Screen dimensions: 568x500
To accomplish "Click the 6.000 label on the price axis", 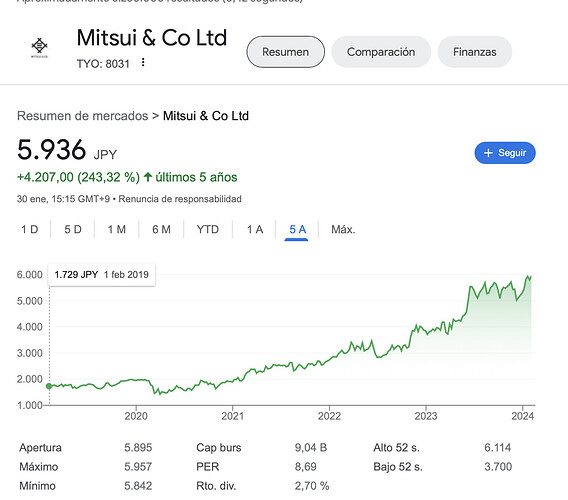I will [x=30, y=275].
